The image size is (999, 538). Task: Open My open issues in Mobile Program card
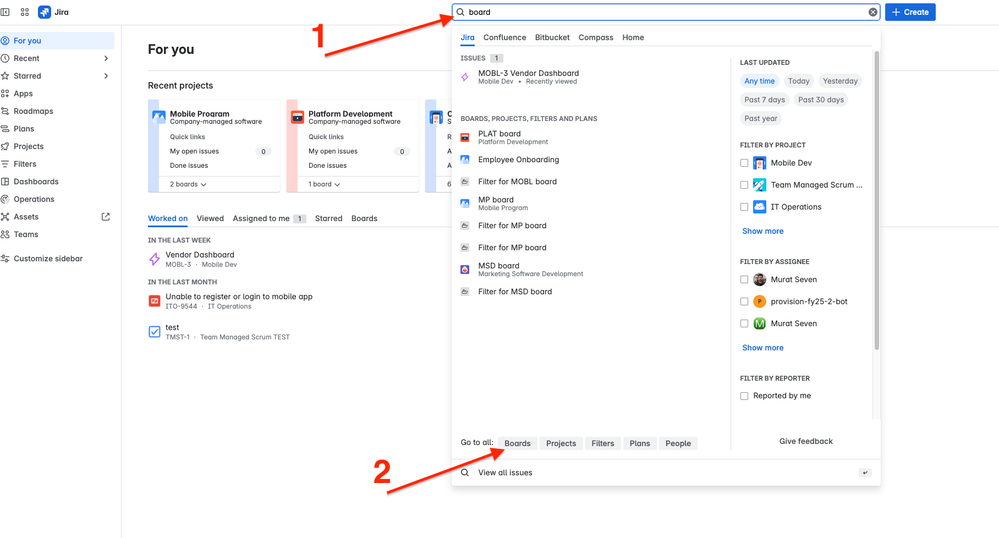pos(194,152)
